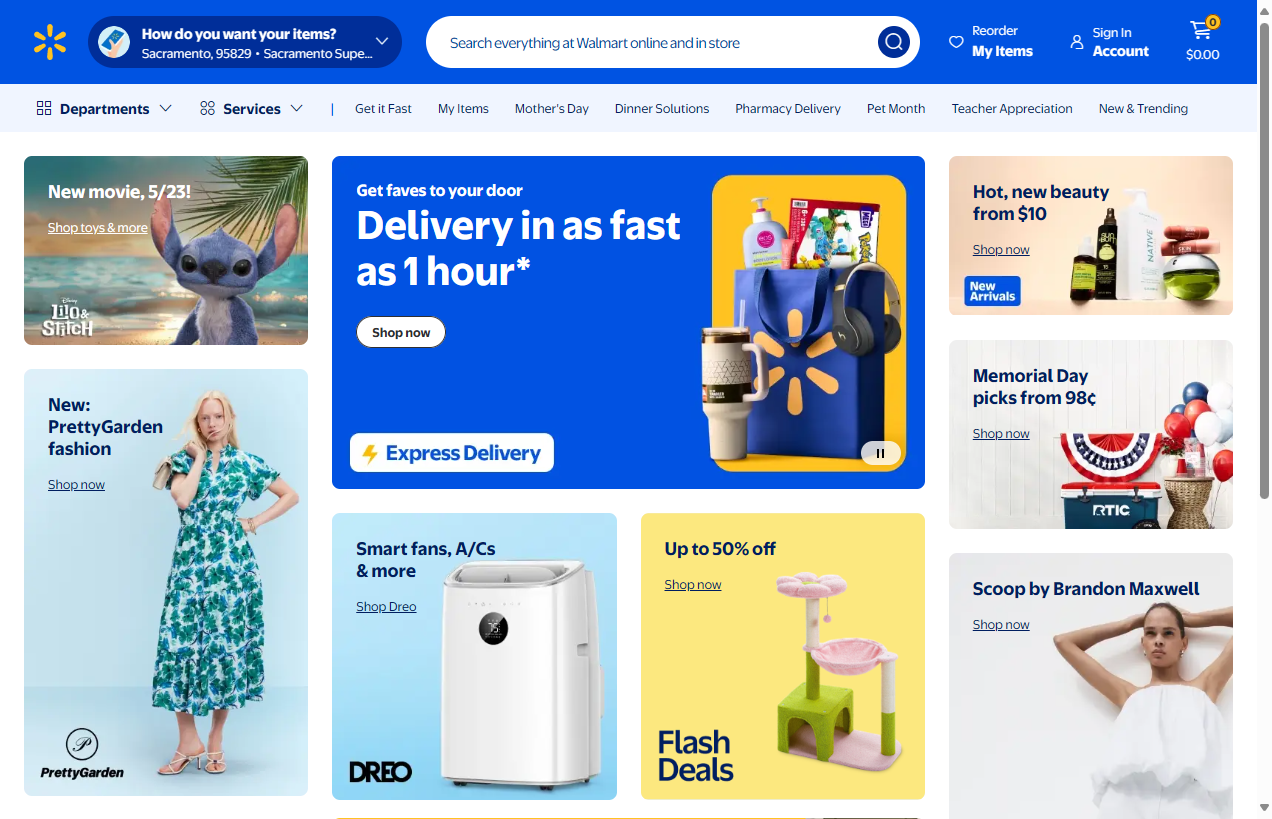
Task: Pause the hero banner carousel
Action: pos(881,453)
